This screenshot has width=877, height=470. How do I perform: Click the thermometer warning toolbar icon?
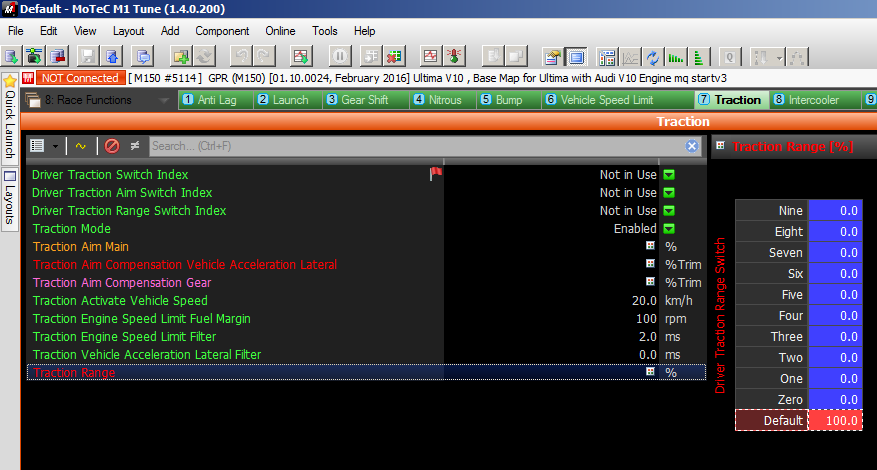454,57
